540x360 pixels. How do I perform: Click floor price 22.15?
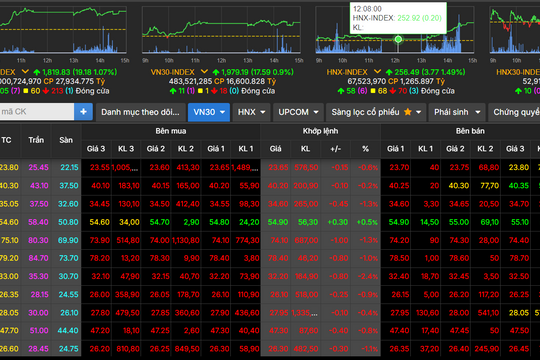tap(69, 167)
